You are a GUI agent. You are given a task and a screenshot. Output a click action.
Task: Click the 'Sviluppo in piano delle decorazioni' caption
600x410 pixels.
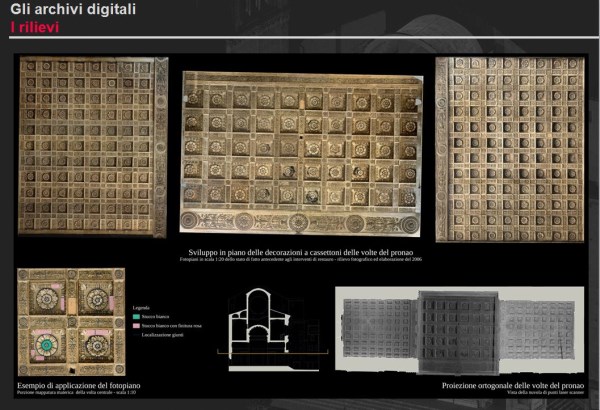click(x=300, y=252)
